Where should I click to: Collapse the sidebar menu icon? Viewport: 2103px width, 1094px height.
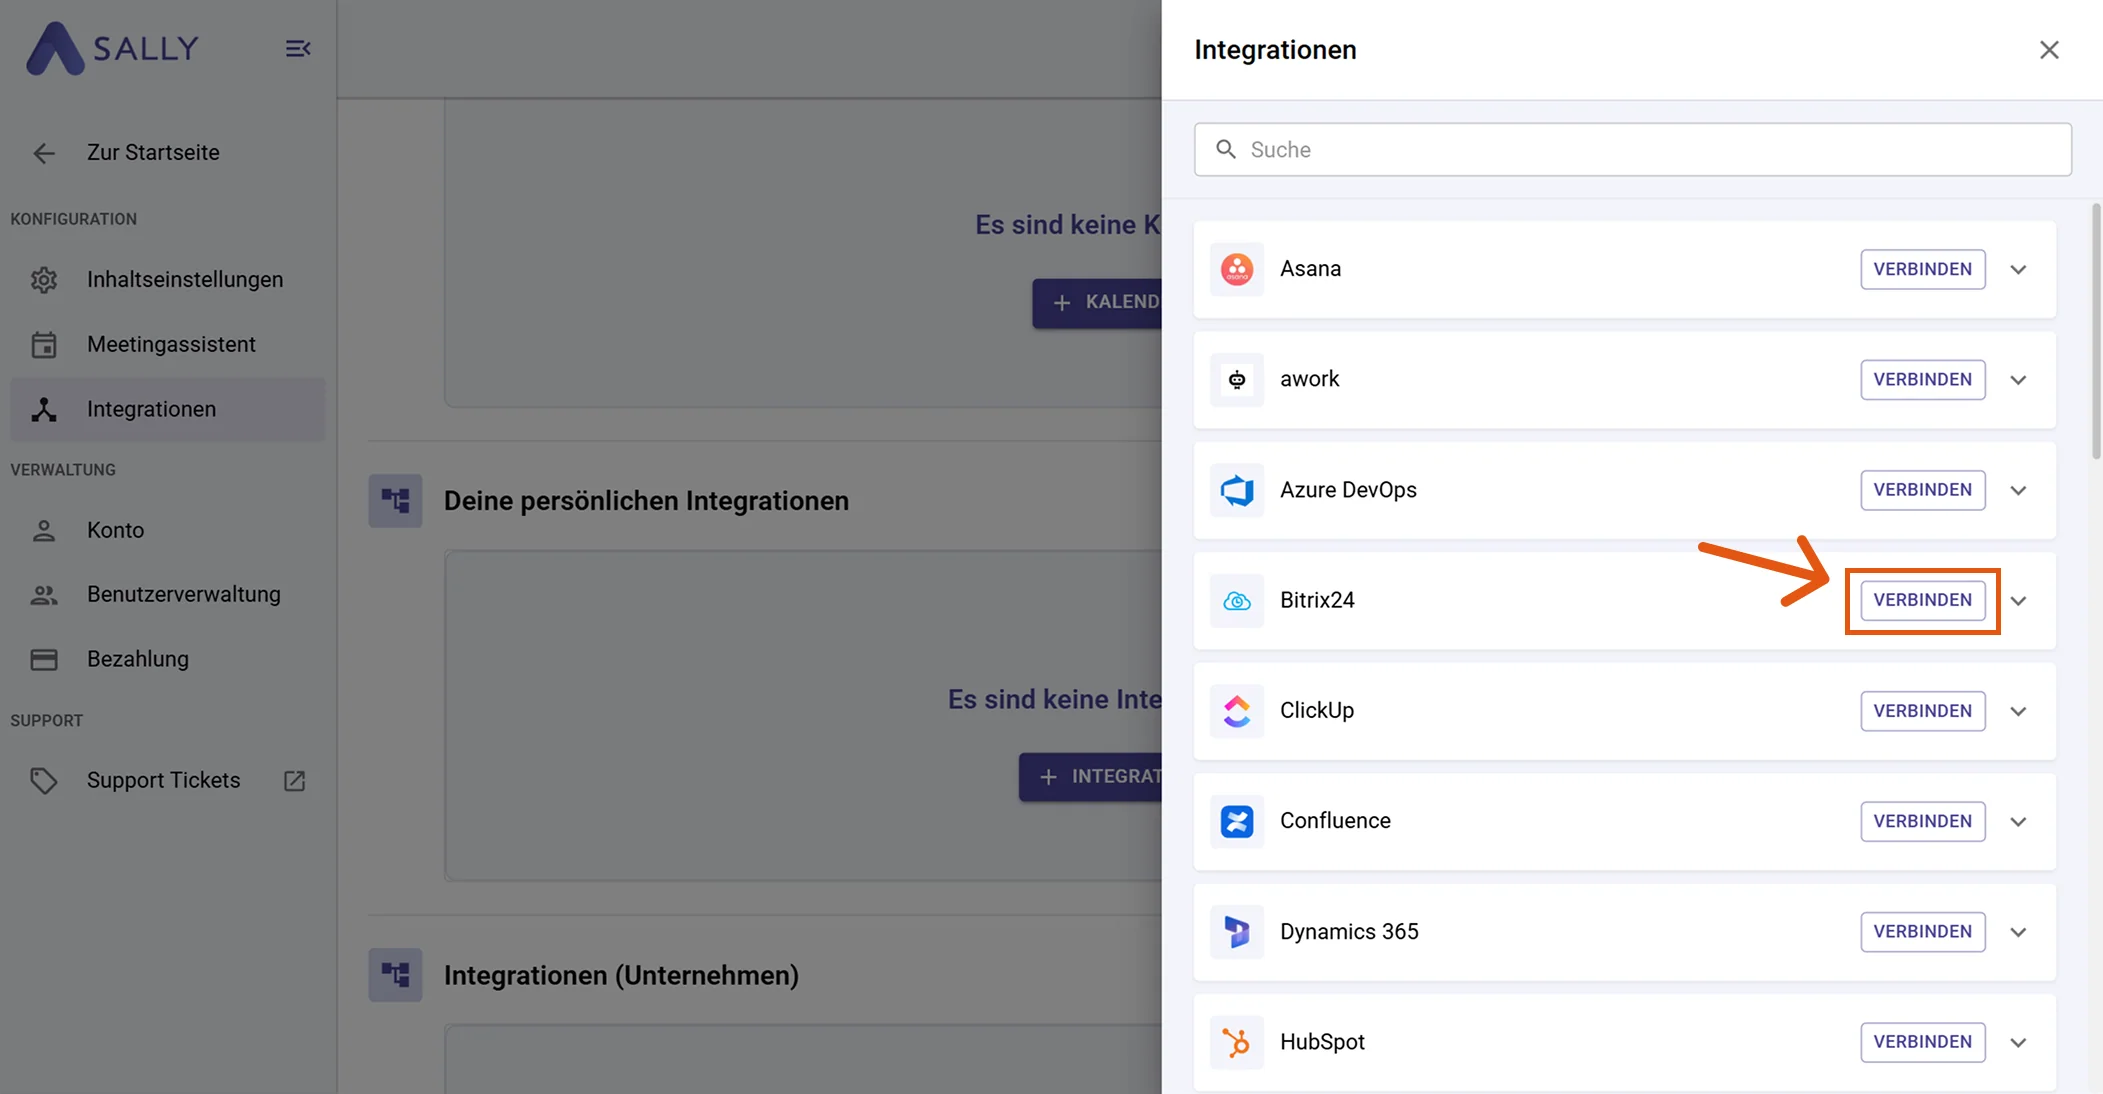coord(298,48)
